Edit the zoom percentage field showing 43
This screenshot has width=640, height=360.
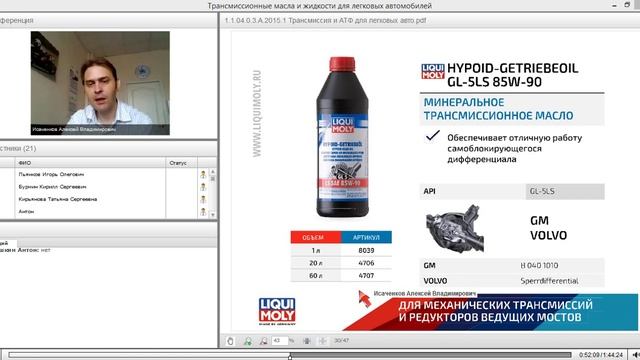point(280,340)
